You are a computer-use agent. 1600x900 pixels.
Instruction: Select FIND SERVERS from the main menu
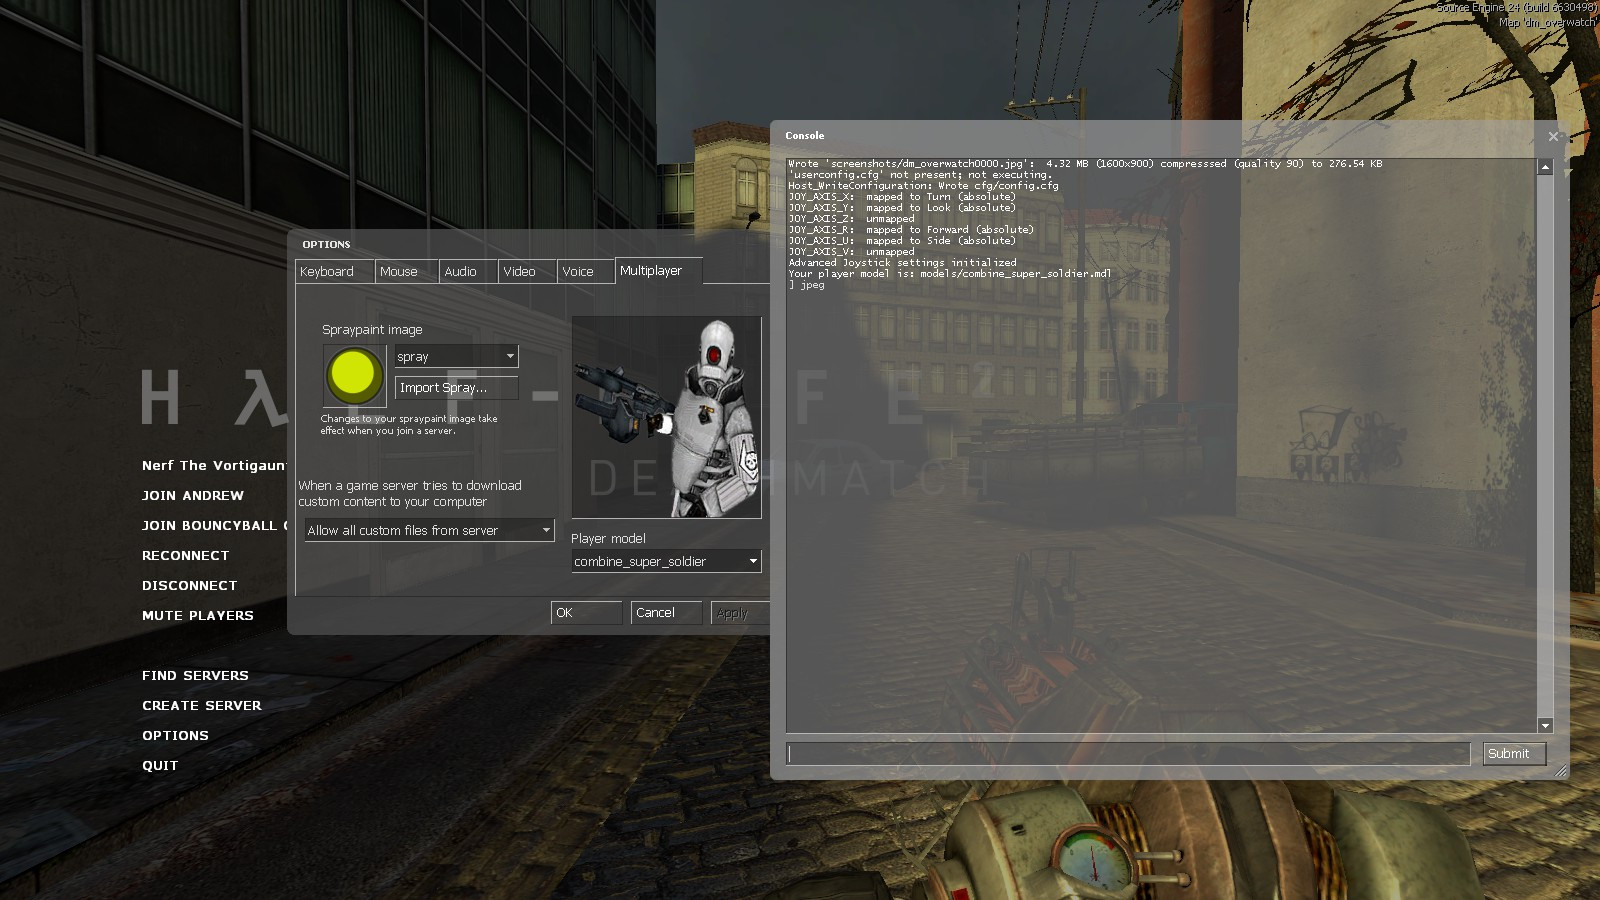pyautogui.click(x=195, y=675)
